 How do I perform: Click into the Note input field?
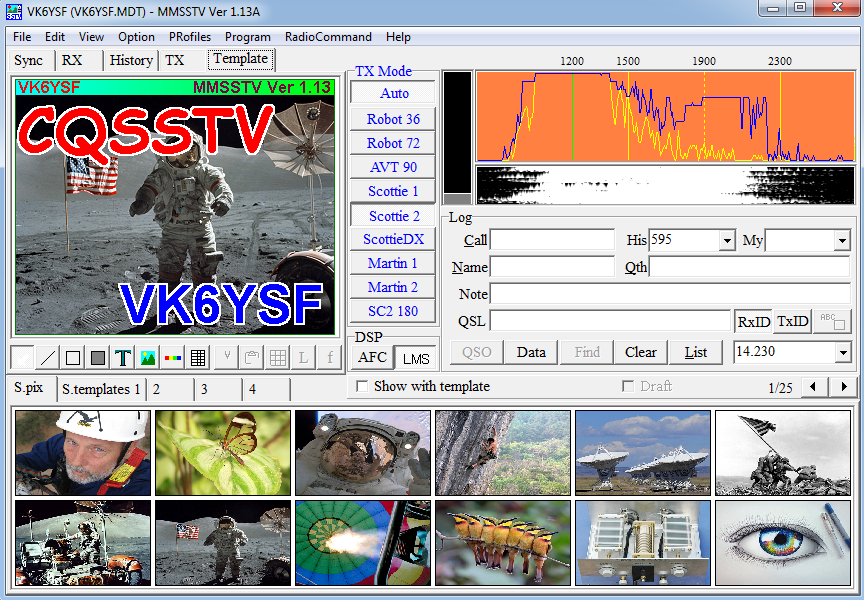click(670, 294)
